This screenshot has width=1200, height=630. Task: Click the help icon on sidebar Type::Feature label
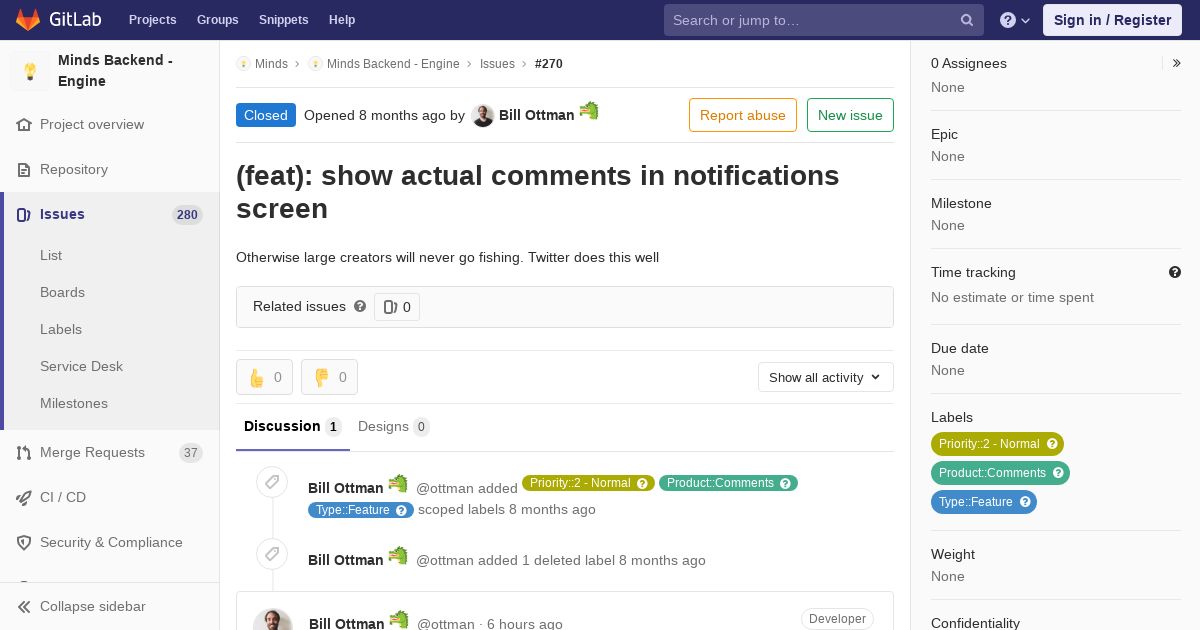(1025, 502)
